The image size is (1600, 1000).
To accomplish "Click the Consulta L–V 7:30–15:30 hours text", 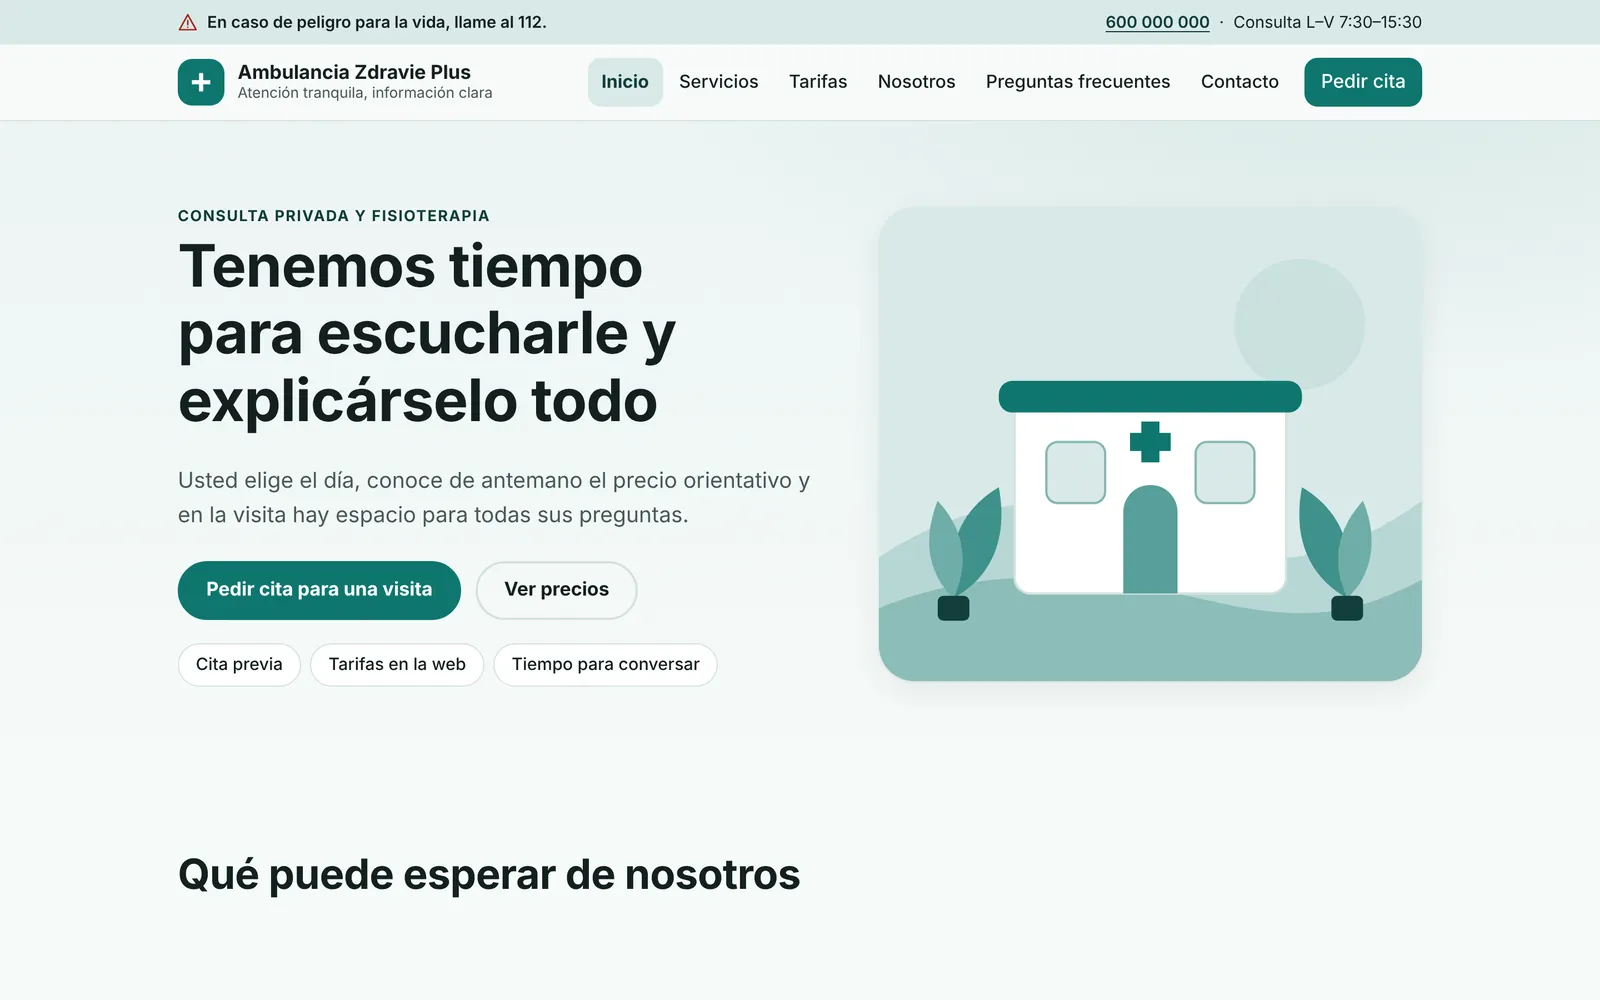I will (x=1327, y=22).
